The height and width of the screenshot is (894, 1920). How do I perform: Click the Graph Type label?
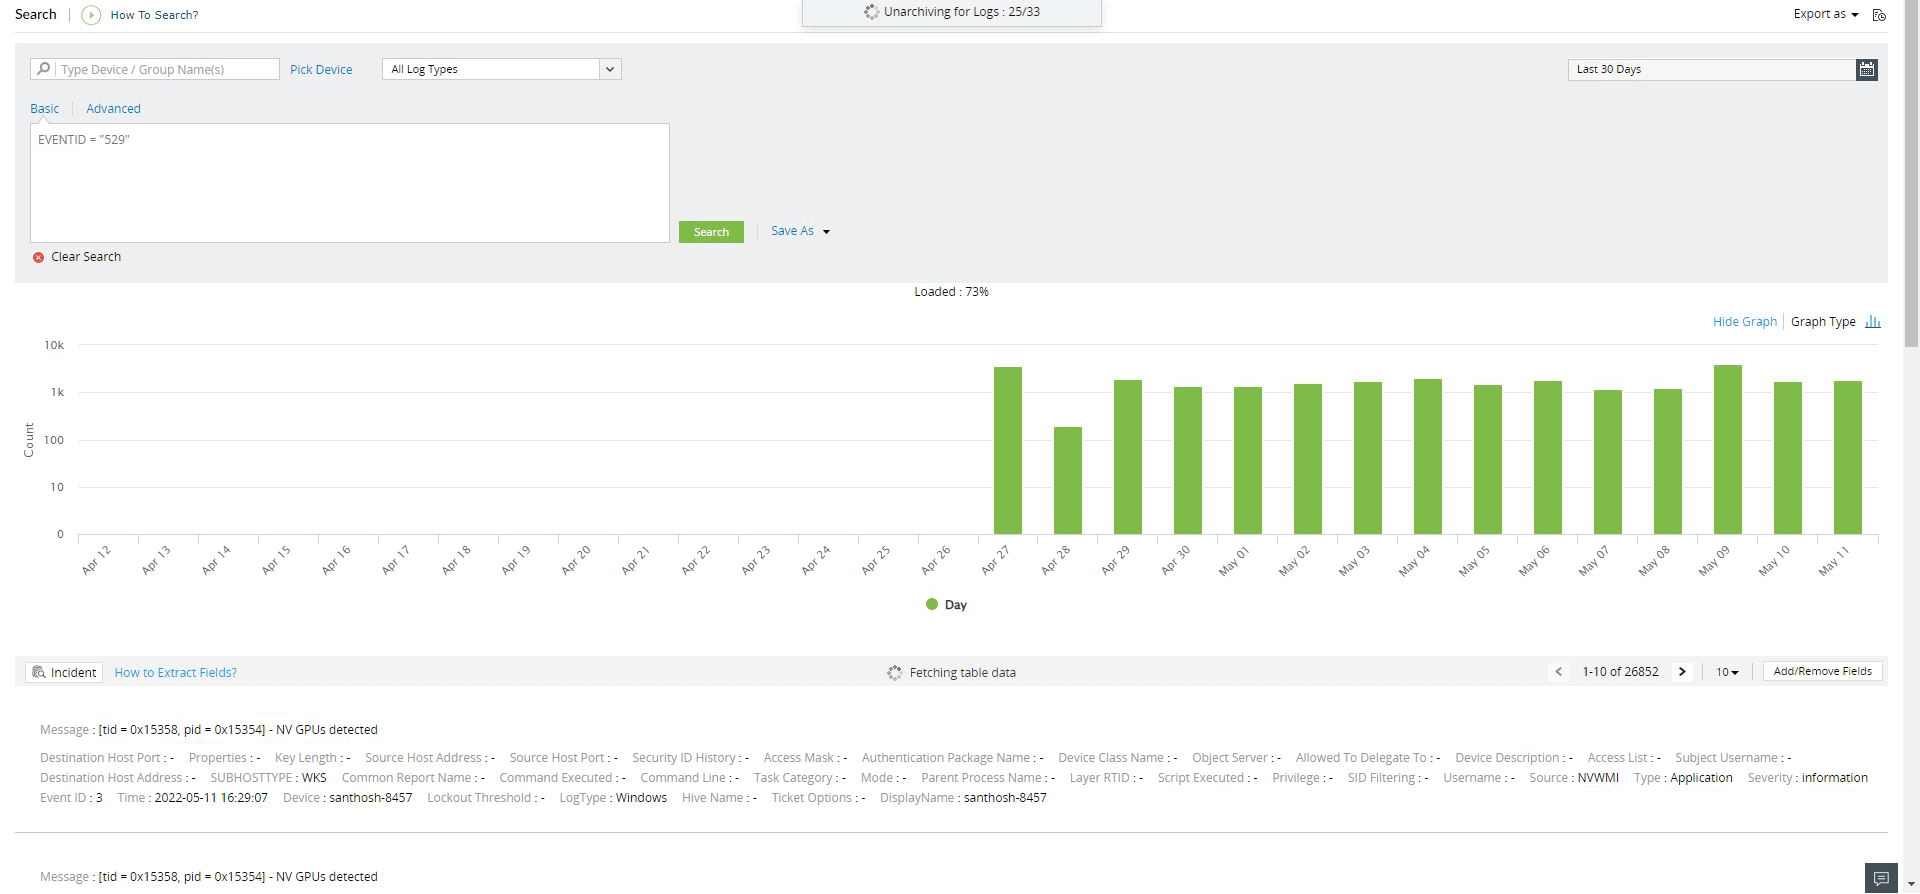pyautogui.click(x=1823, y=322)
